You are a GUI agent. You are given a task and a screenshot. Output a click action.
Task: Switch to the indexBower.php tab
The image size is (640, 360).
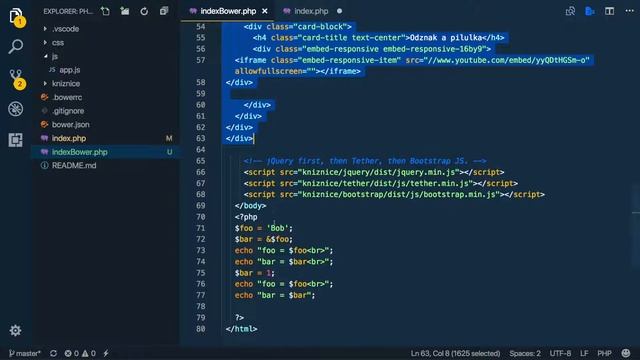[228, 11]
